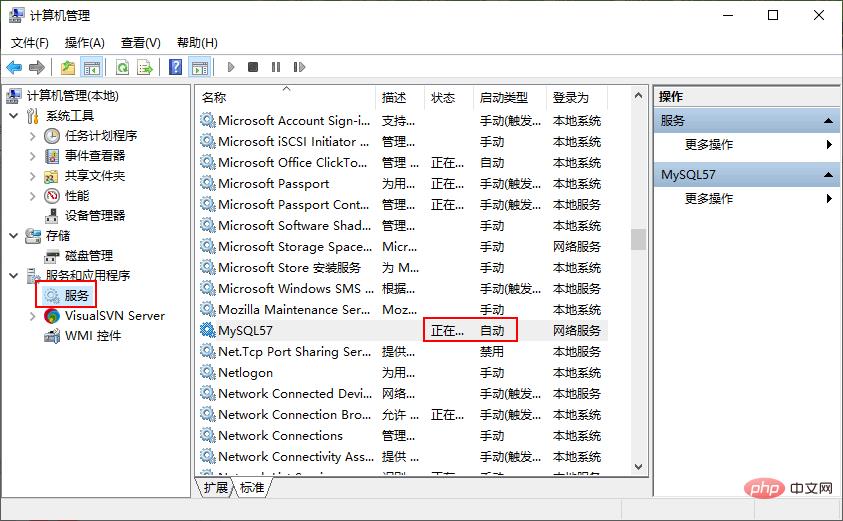Viewport: 843px width, 521px height.
Task: Click the Refresh toolbar icon
Action: pos(122,67)
